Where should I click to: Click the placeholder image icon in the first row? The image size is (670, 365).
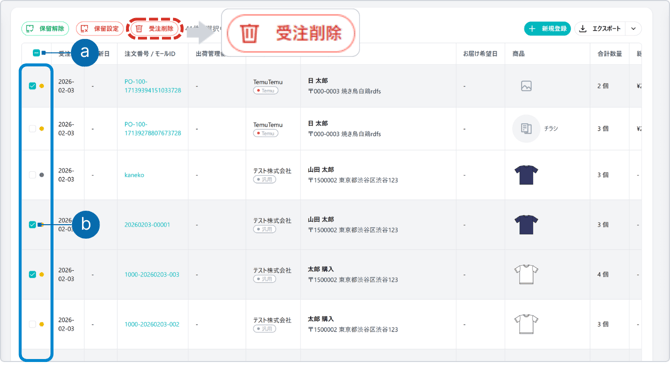point(526,86)
